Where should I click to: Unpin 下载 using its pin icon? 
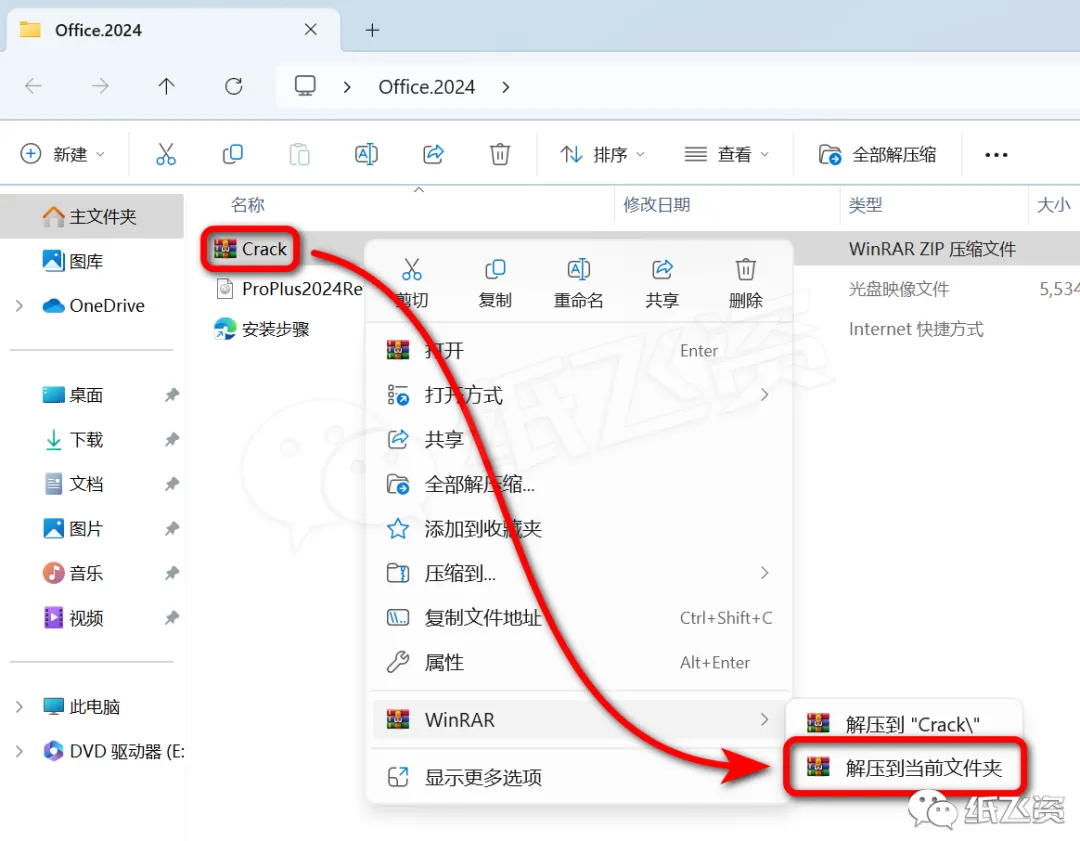click(x=172, y=439)
